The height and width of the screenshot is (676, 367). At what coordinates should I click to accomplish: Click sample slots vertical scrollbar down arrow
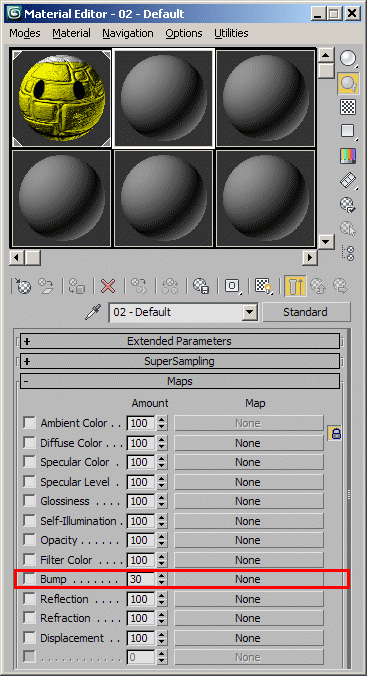click(x=326, y=241)
